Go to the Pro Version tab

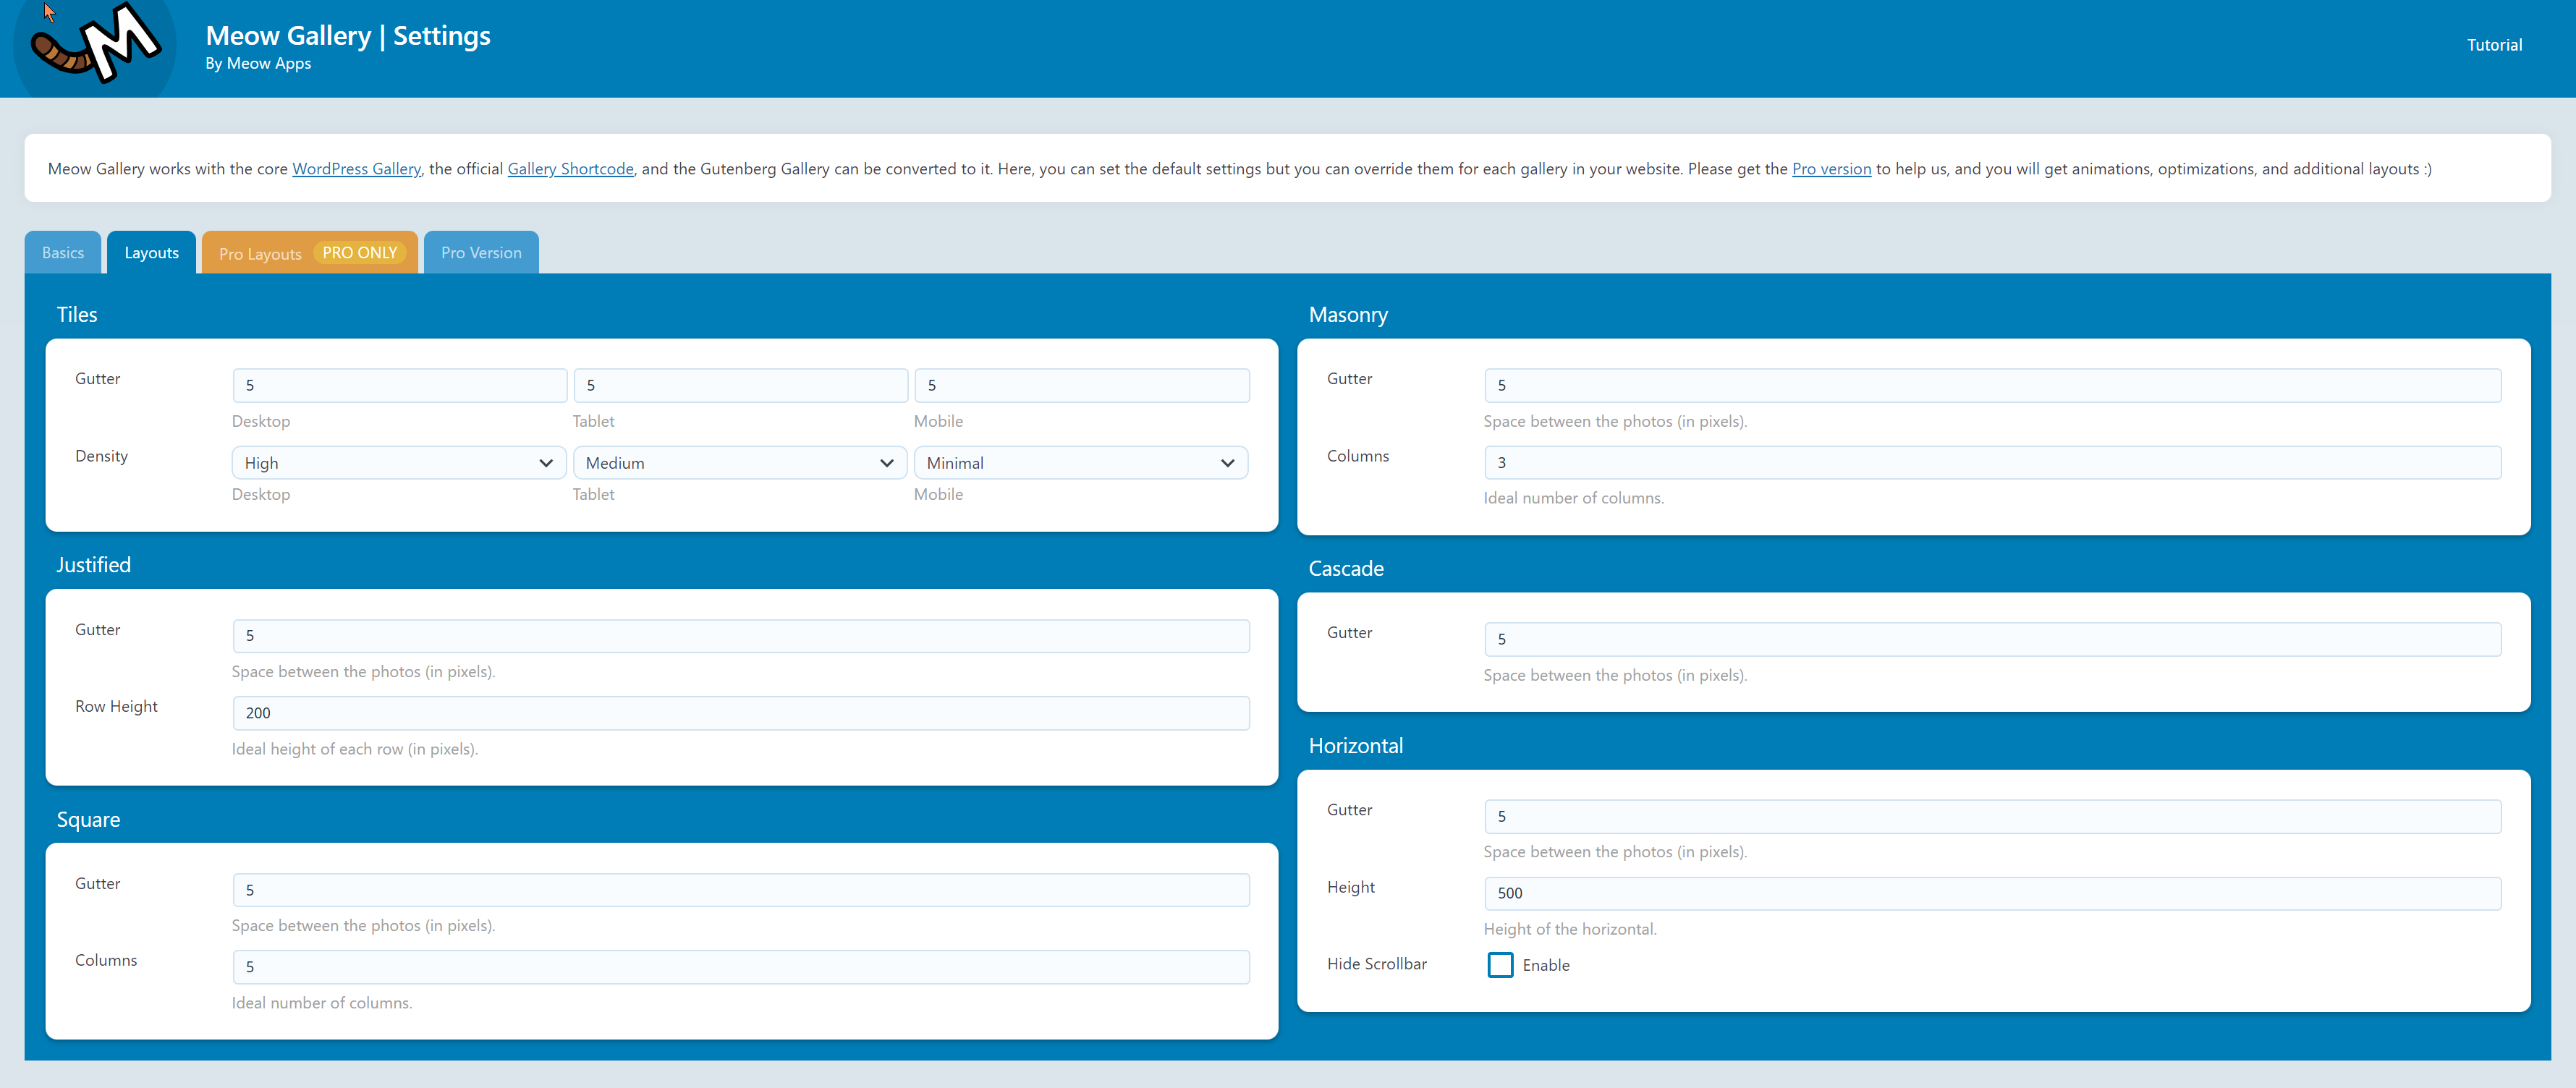point(481,253)
